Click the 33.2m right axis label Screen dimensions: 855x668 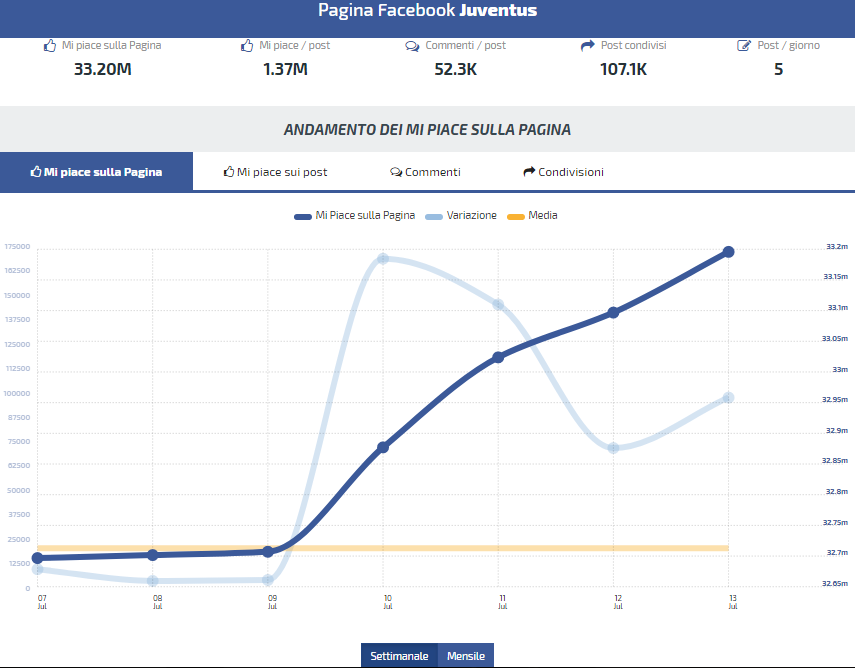click(x=837, y=246)
